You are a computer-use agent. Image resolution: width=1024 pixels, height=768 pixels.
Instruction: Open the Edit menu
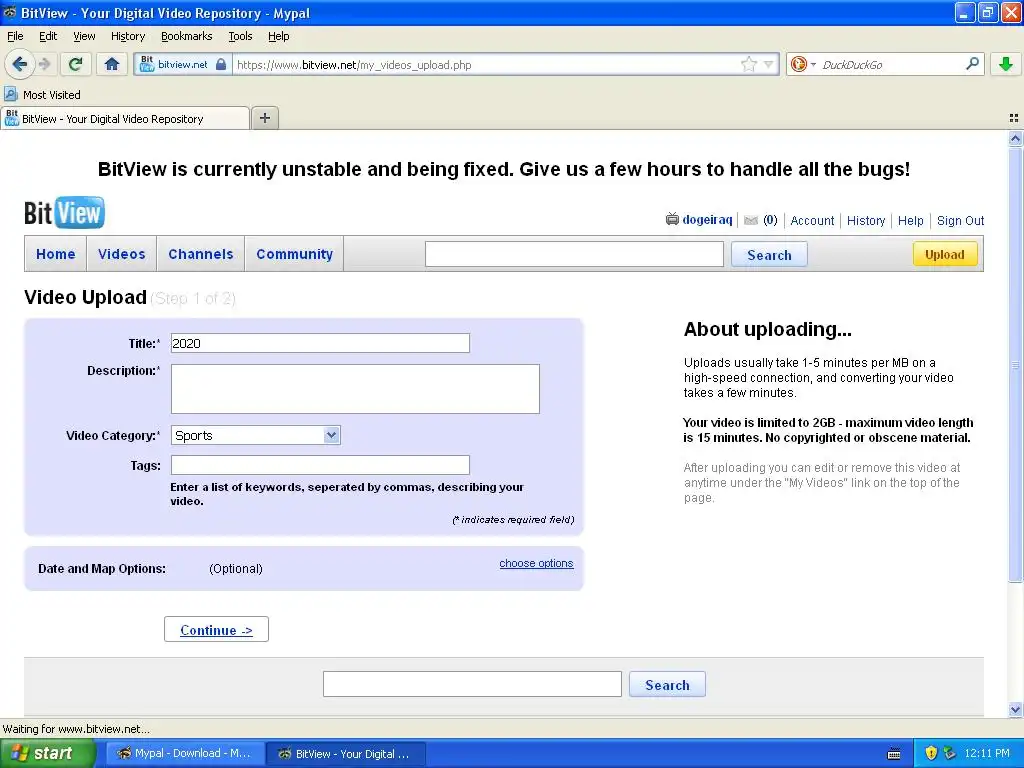[x=48, y=36]
